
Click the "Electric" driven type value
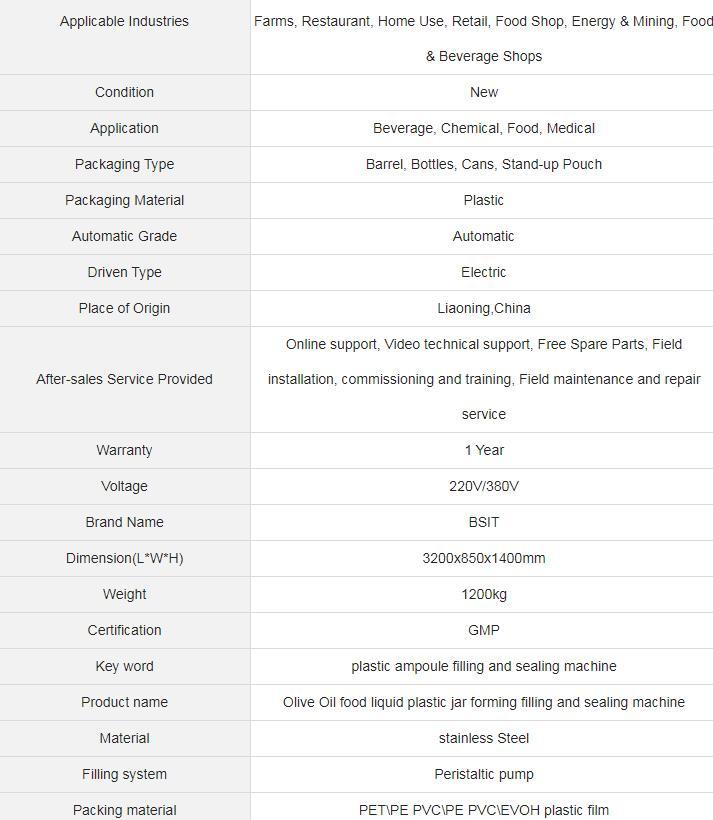pyautogui.click(x=483, y=272)
